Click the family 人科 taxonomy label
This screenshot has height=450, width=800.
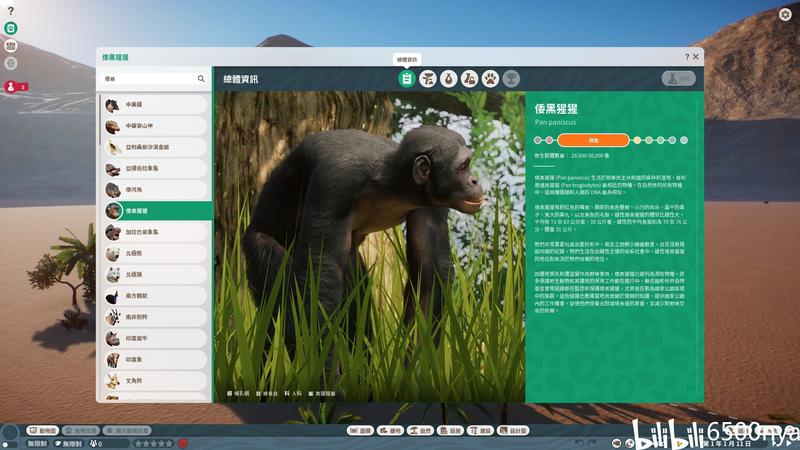[x=293, y=393]
